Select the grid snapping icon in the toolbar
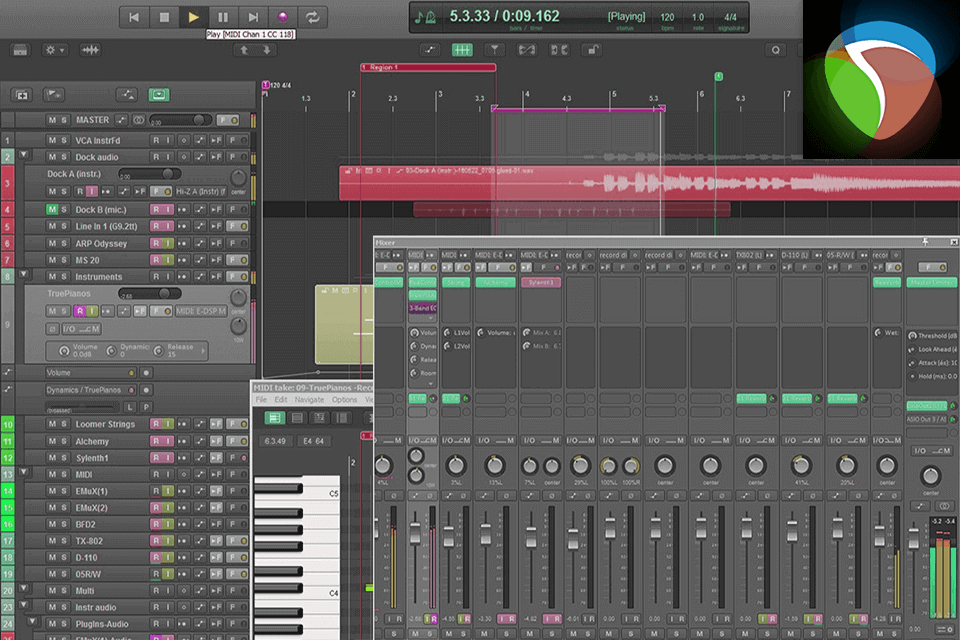This screenshot has height=640, width=960. point(463,50)
